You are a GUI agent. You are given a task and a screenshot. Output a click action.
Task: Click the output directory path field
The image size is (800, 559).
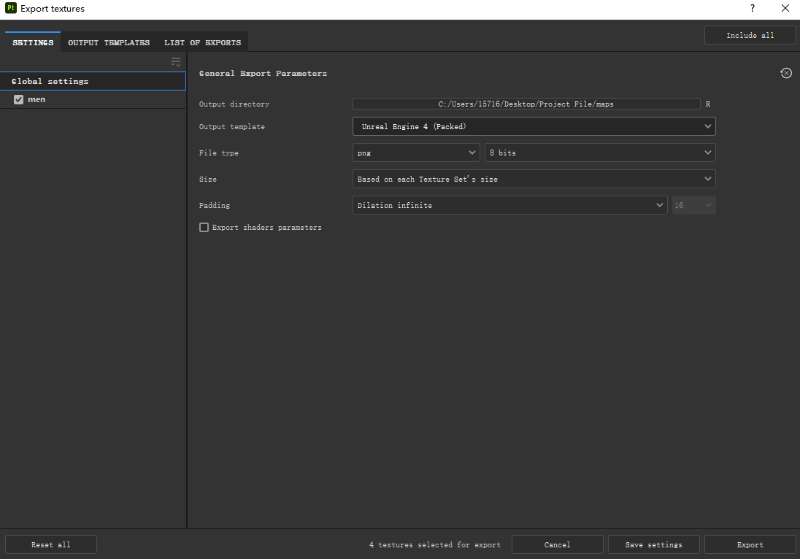coord(526,104)
